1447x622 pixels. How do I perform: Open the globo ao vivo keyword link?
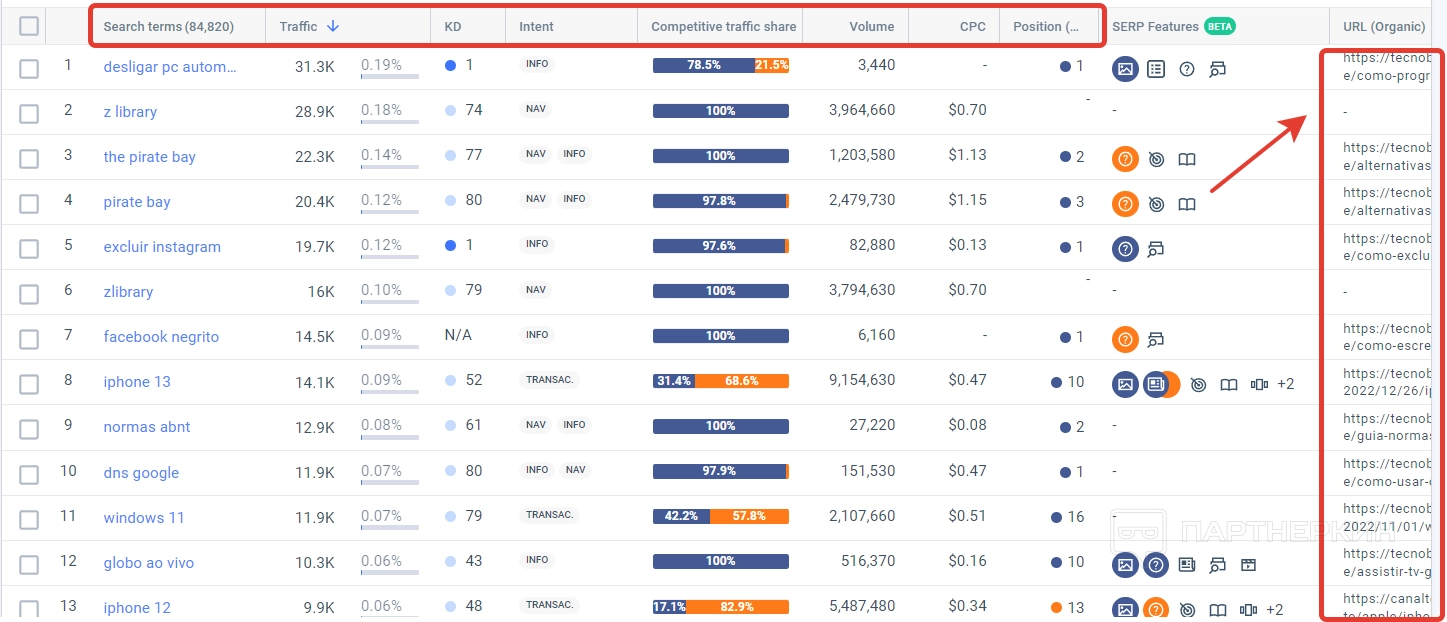tap(149, 563)
